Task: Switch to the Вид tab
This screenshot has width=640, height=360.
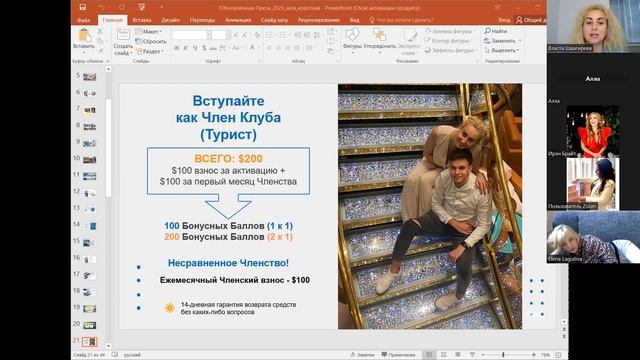Action: tap(354, 20)
